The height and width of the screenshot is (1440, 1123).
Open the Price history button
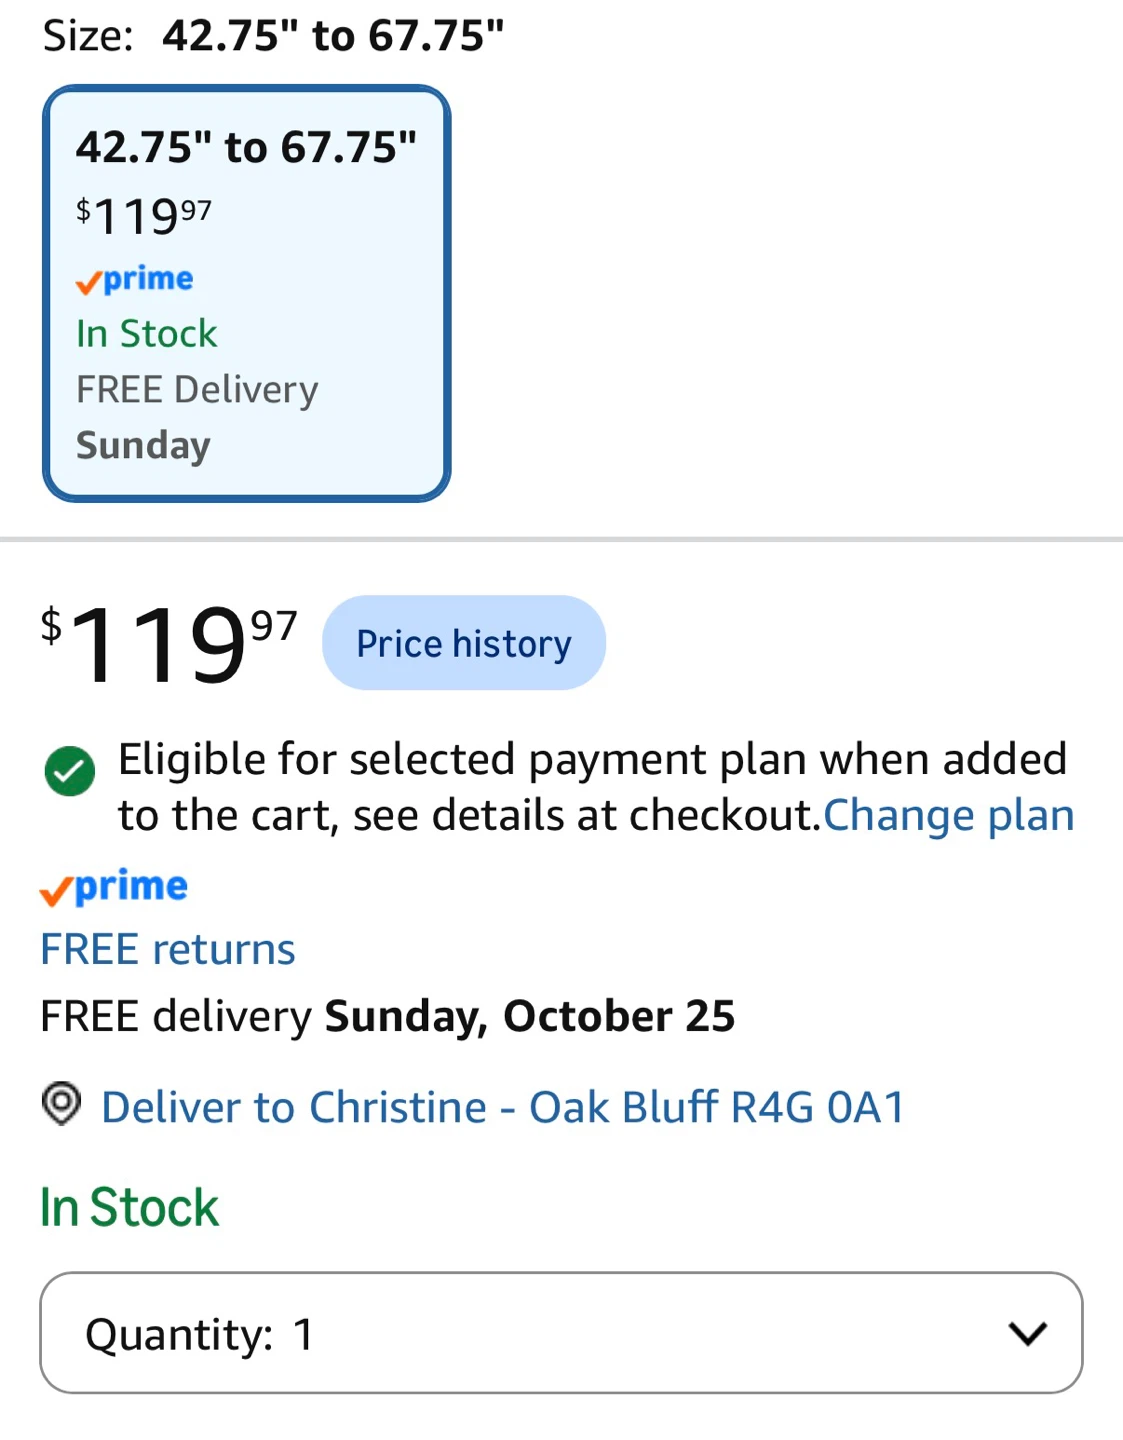(x=464, y=643)
